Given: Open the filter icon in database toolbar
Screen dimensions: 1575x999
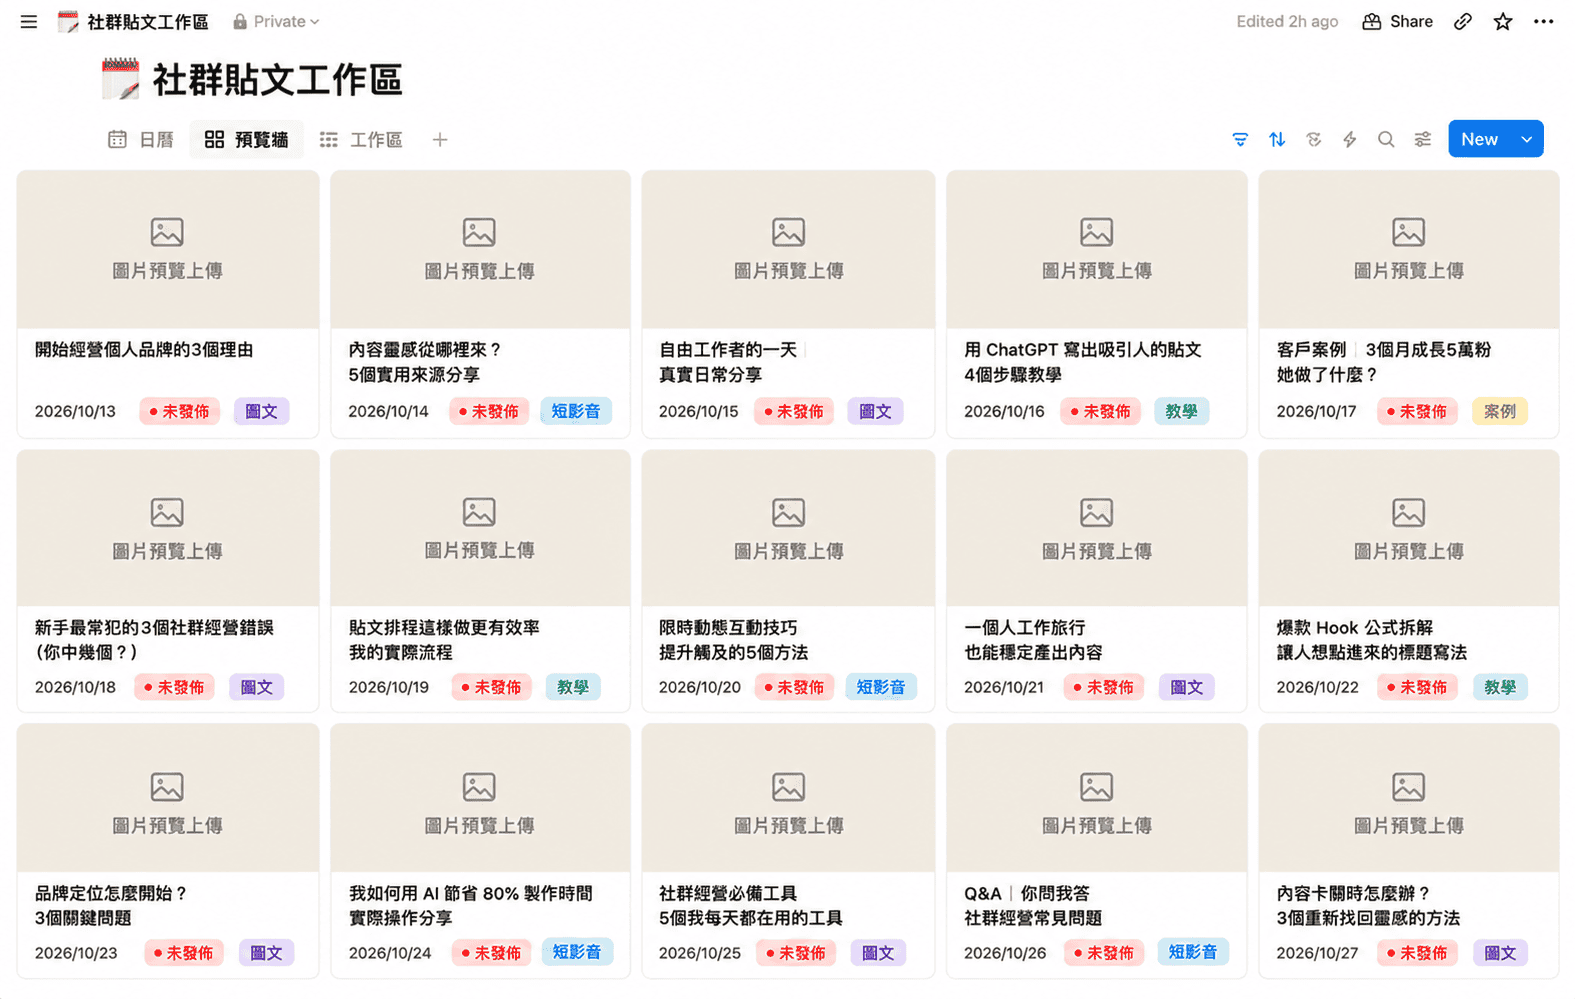Looking at the screenshot, I should pyautogui.click(x=1240, y=139).
